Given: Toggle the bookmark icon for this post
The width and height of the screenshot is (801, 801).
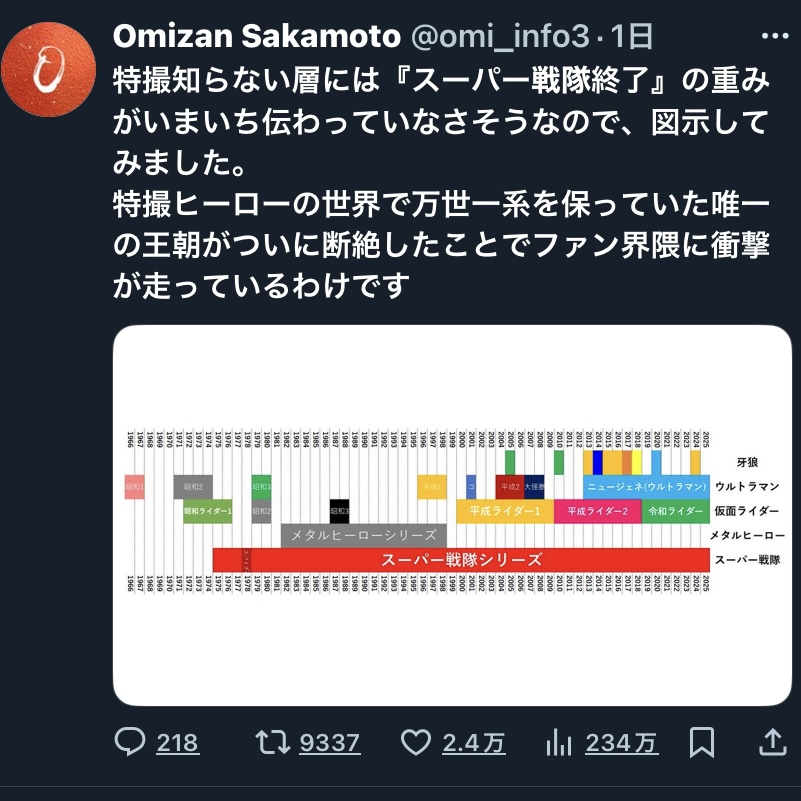Looking at the screenshot, I should coord(702,742).
